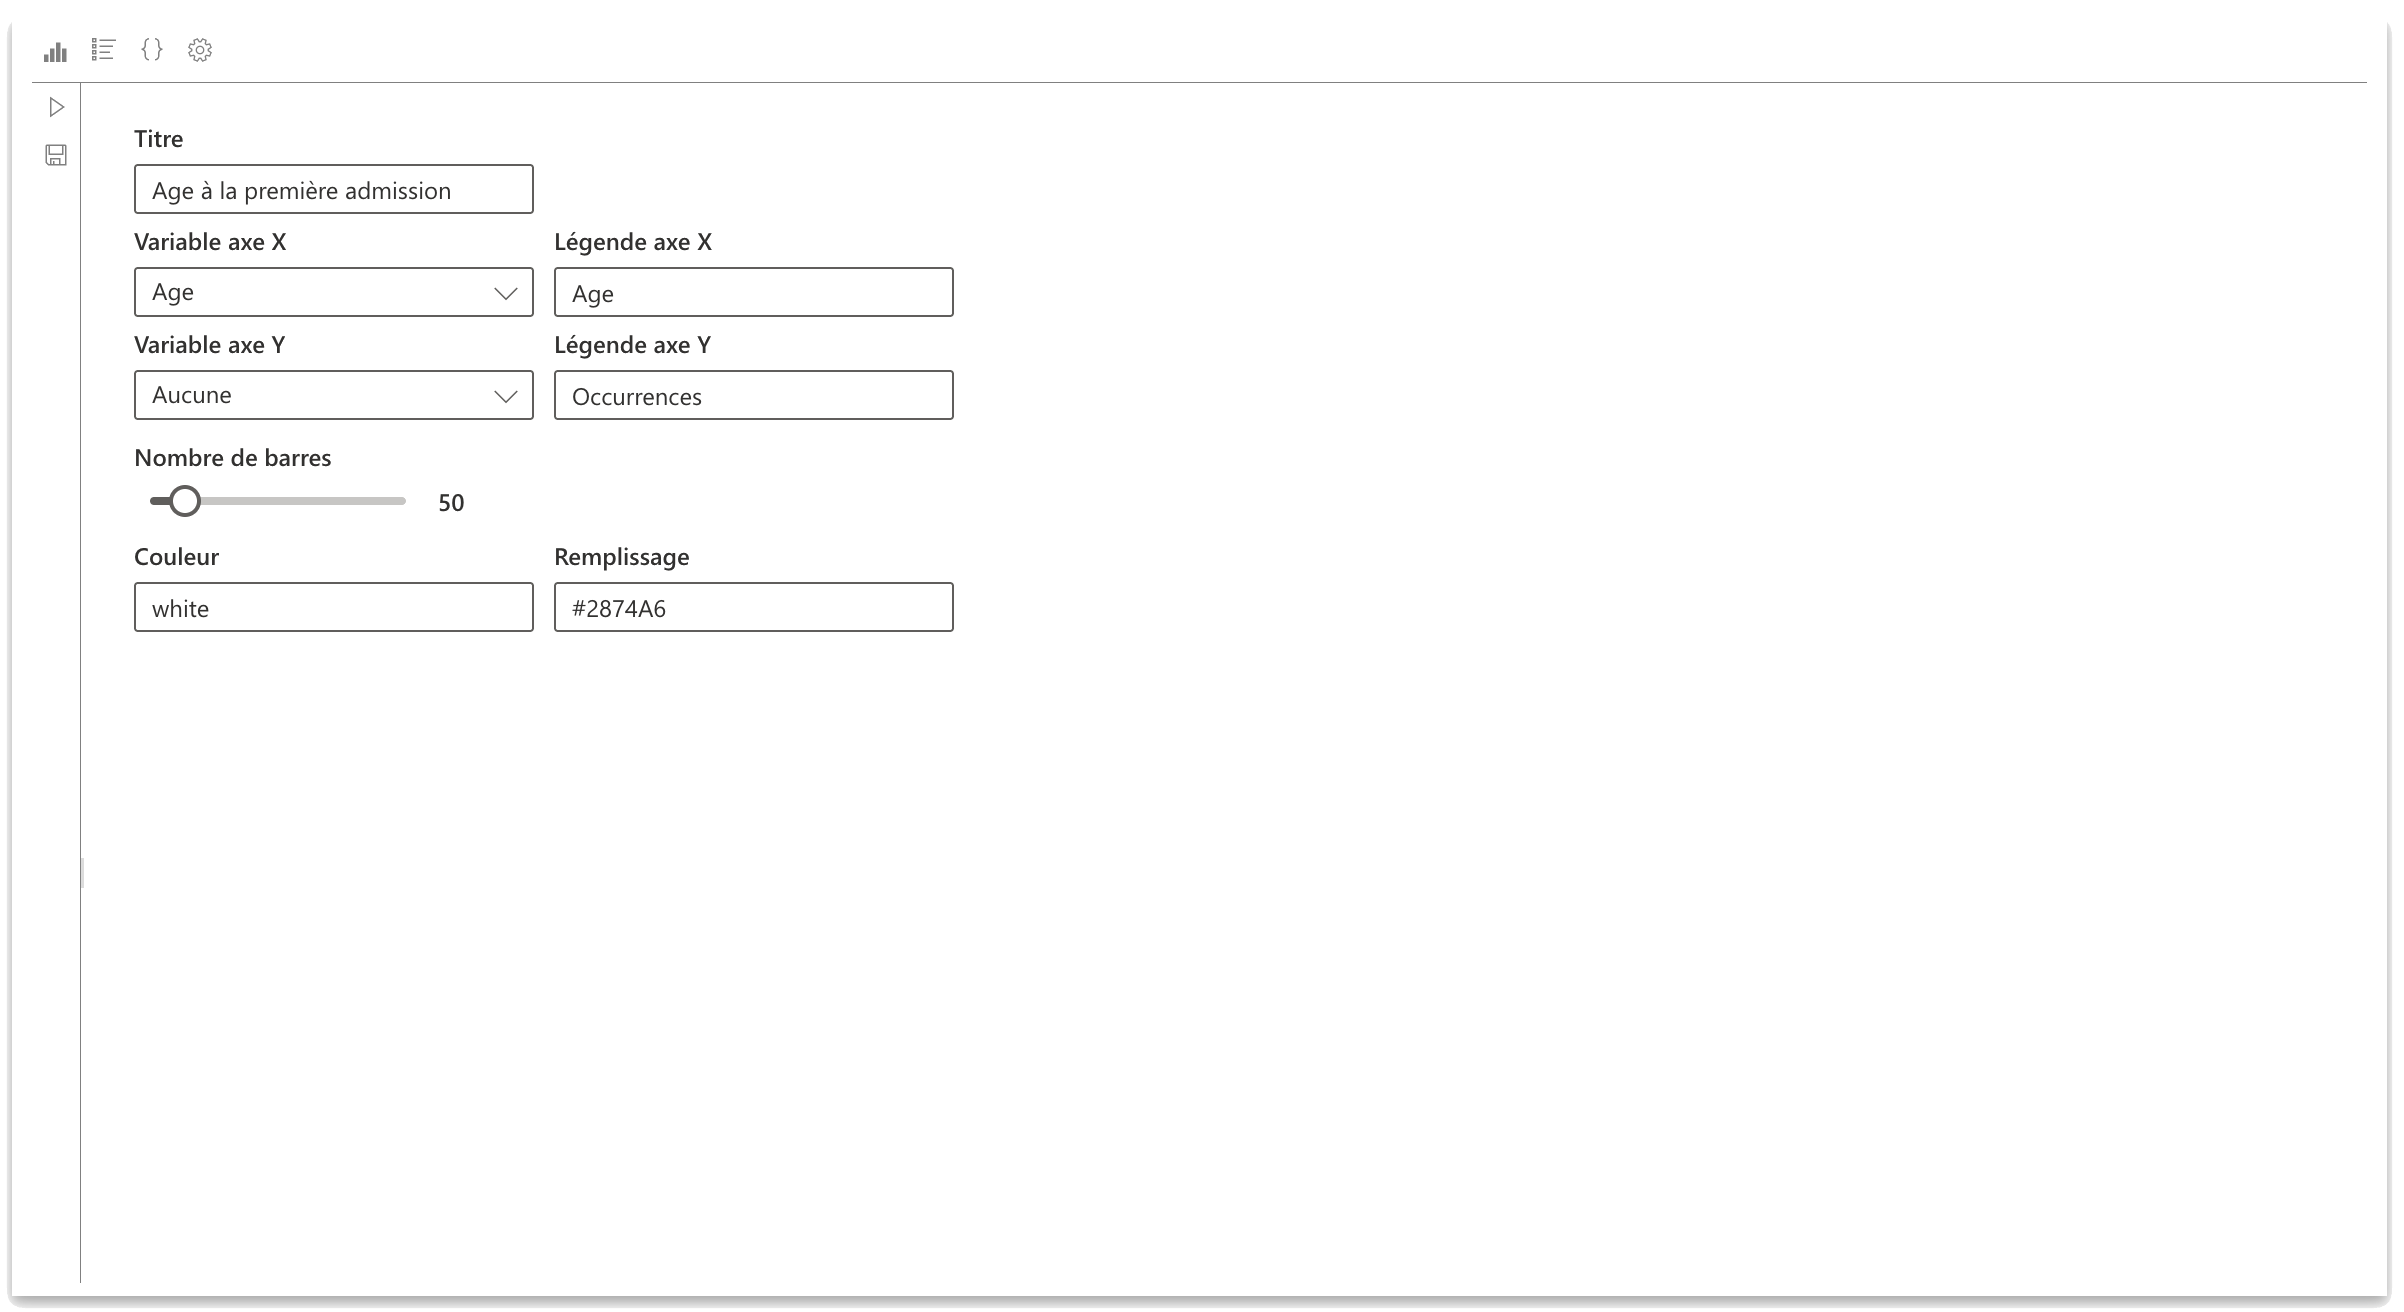Viewport: 2404px width, 1312px height.
Task: Open the Aucune variable Y selector
Action: click(331, 394)
